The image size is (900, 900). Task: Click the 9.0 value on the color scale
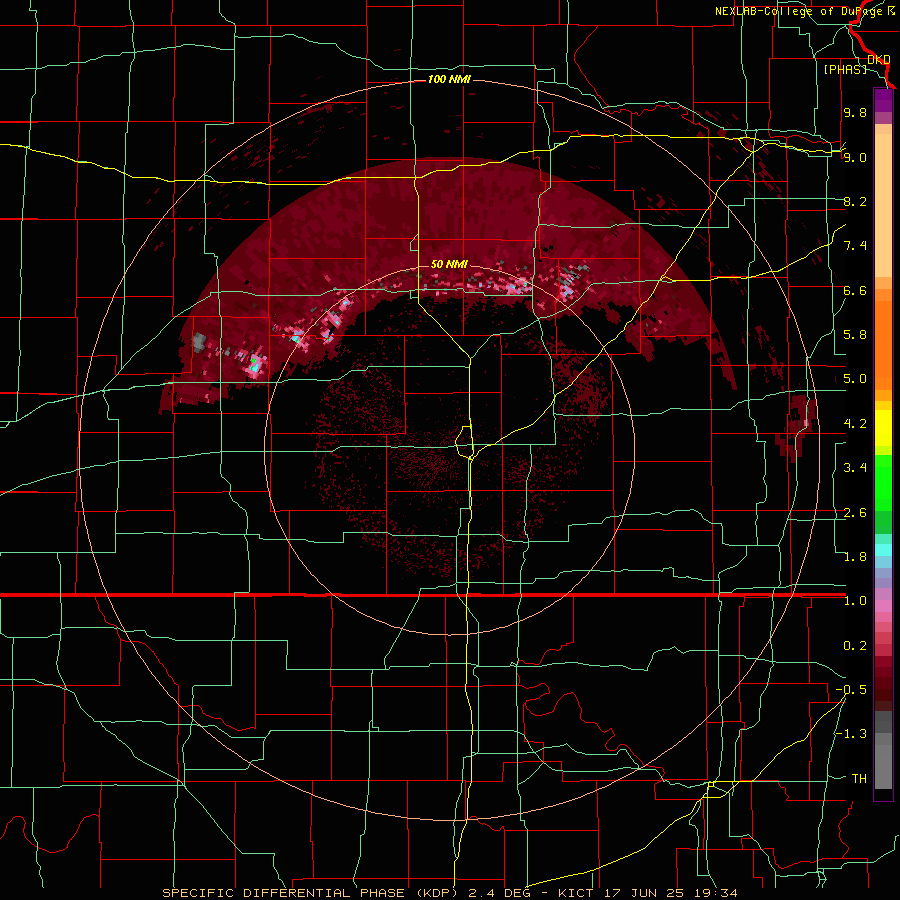(x=855, y=157)
